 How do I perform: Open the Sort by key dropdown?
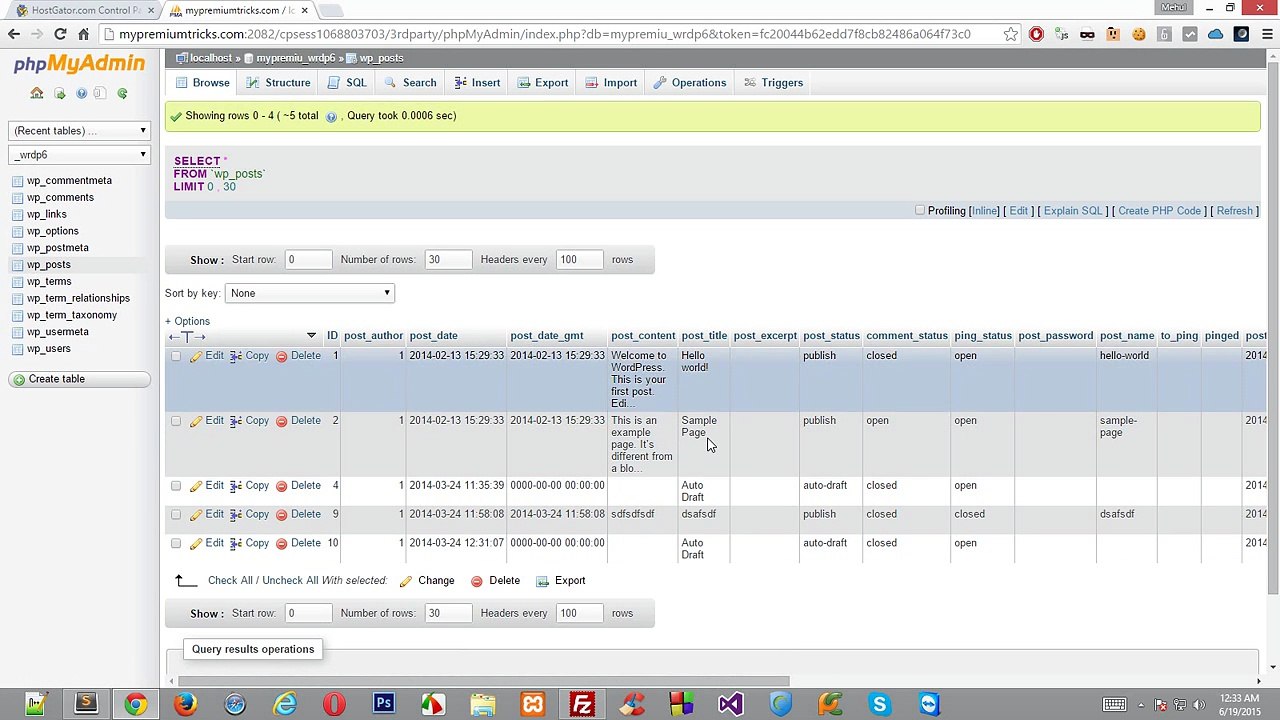click(x=310, y=293)
